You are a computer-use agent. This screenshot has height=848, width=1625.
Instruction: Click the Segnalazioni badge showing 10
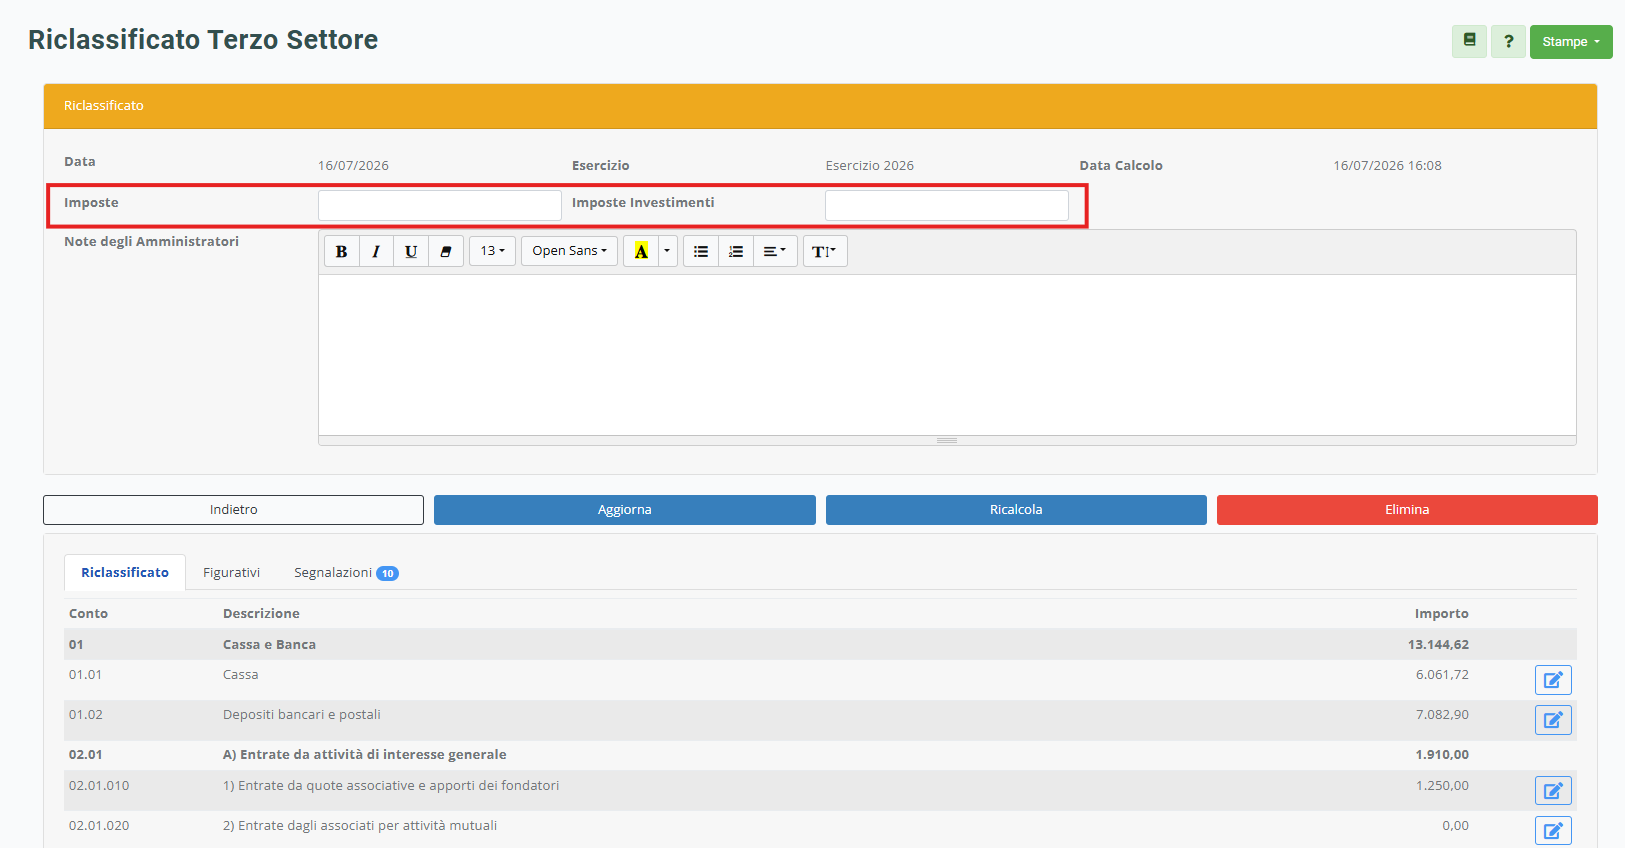(x=387, y=574)
